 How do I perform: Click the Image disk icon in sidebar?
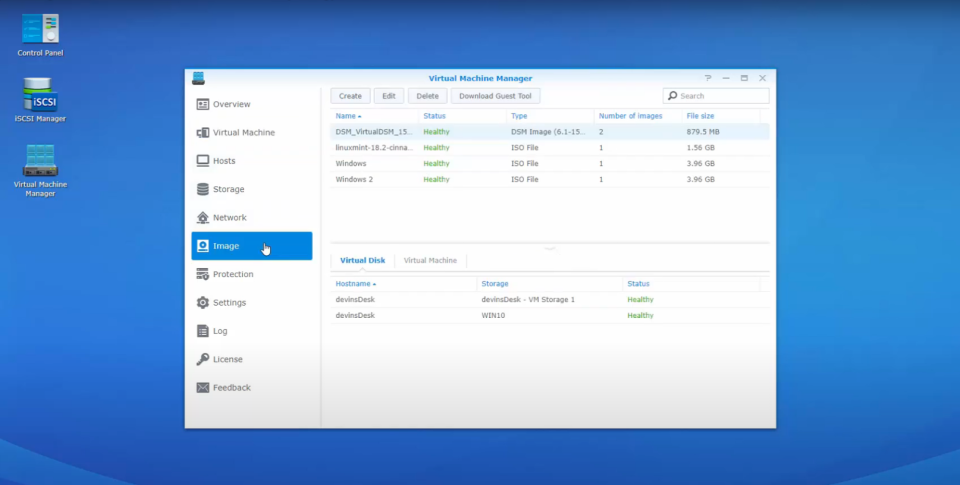click(203, 246)
